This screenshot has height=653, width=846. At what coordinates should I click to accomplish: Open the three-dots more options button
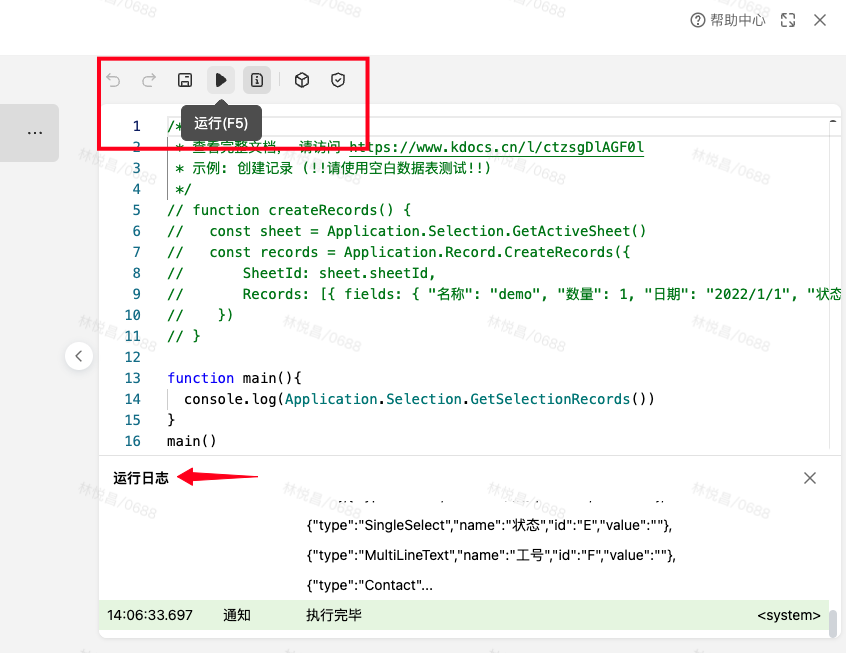(x=35, y=132)
